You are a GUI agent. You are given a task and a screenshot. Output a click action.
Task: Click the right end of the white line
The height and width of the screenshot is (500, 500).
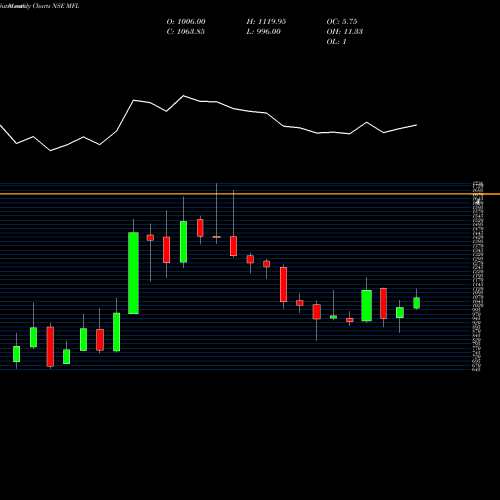pos(416,125)
